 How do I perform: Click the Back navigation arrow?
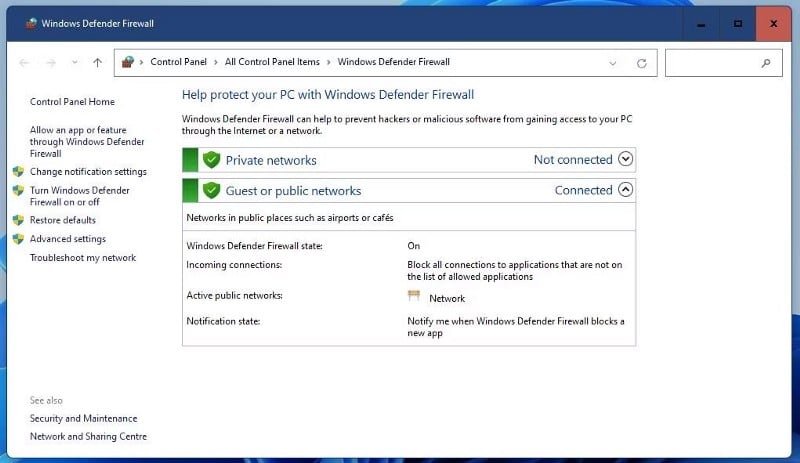(24, 63)
